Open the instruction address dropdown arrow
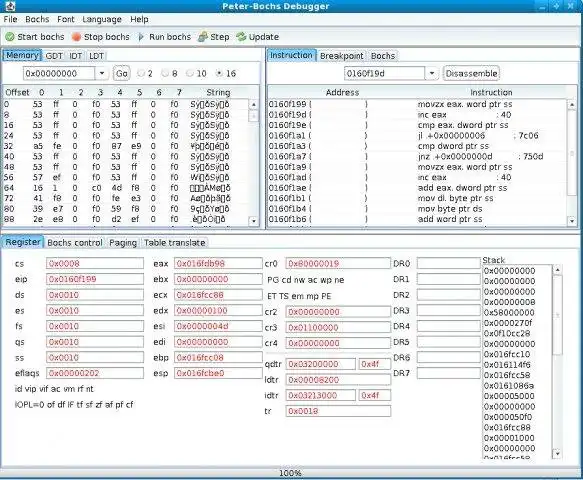The width and height of the screenshot is (583, 480). point(431,73)
